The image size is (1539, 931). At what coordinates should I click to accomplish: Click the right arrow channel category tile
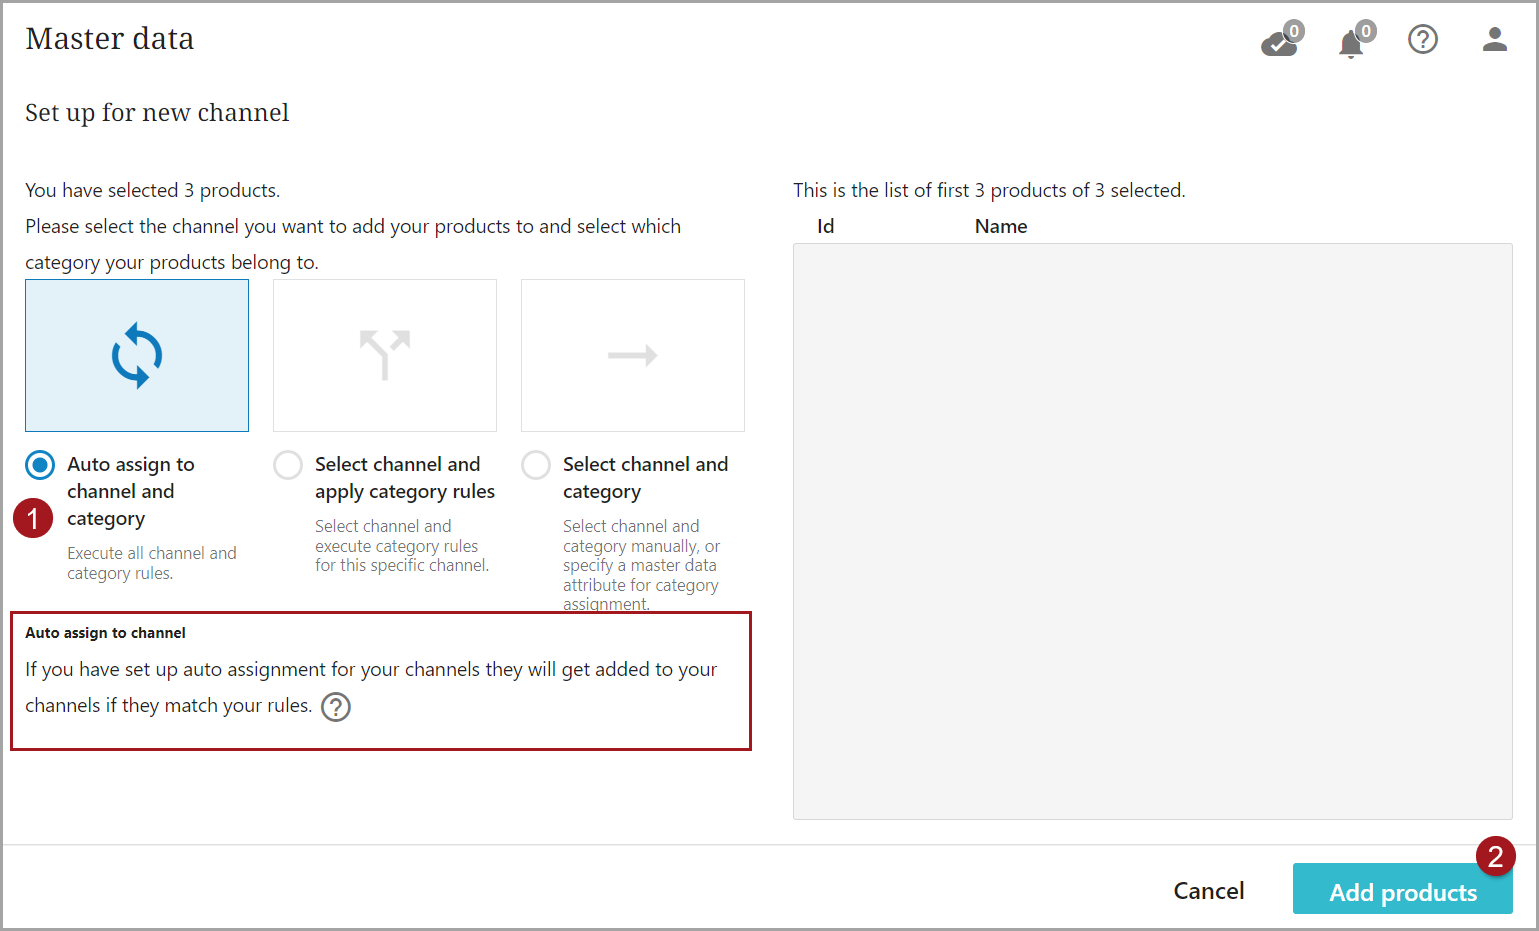click(x=633, y=356)
